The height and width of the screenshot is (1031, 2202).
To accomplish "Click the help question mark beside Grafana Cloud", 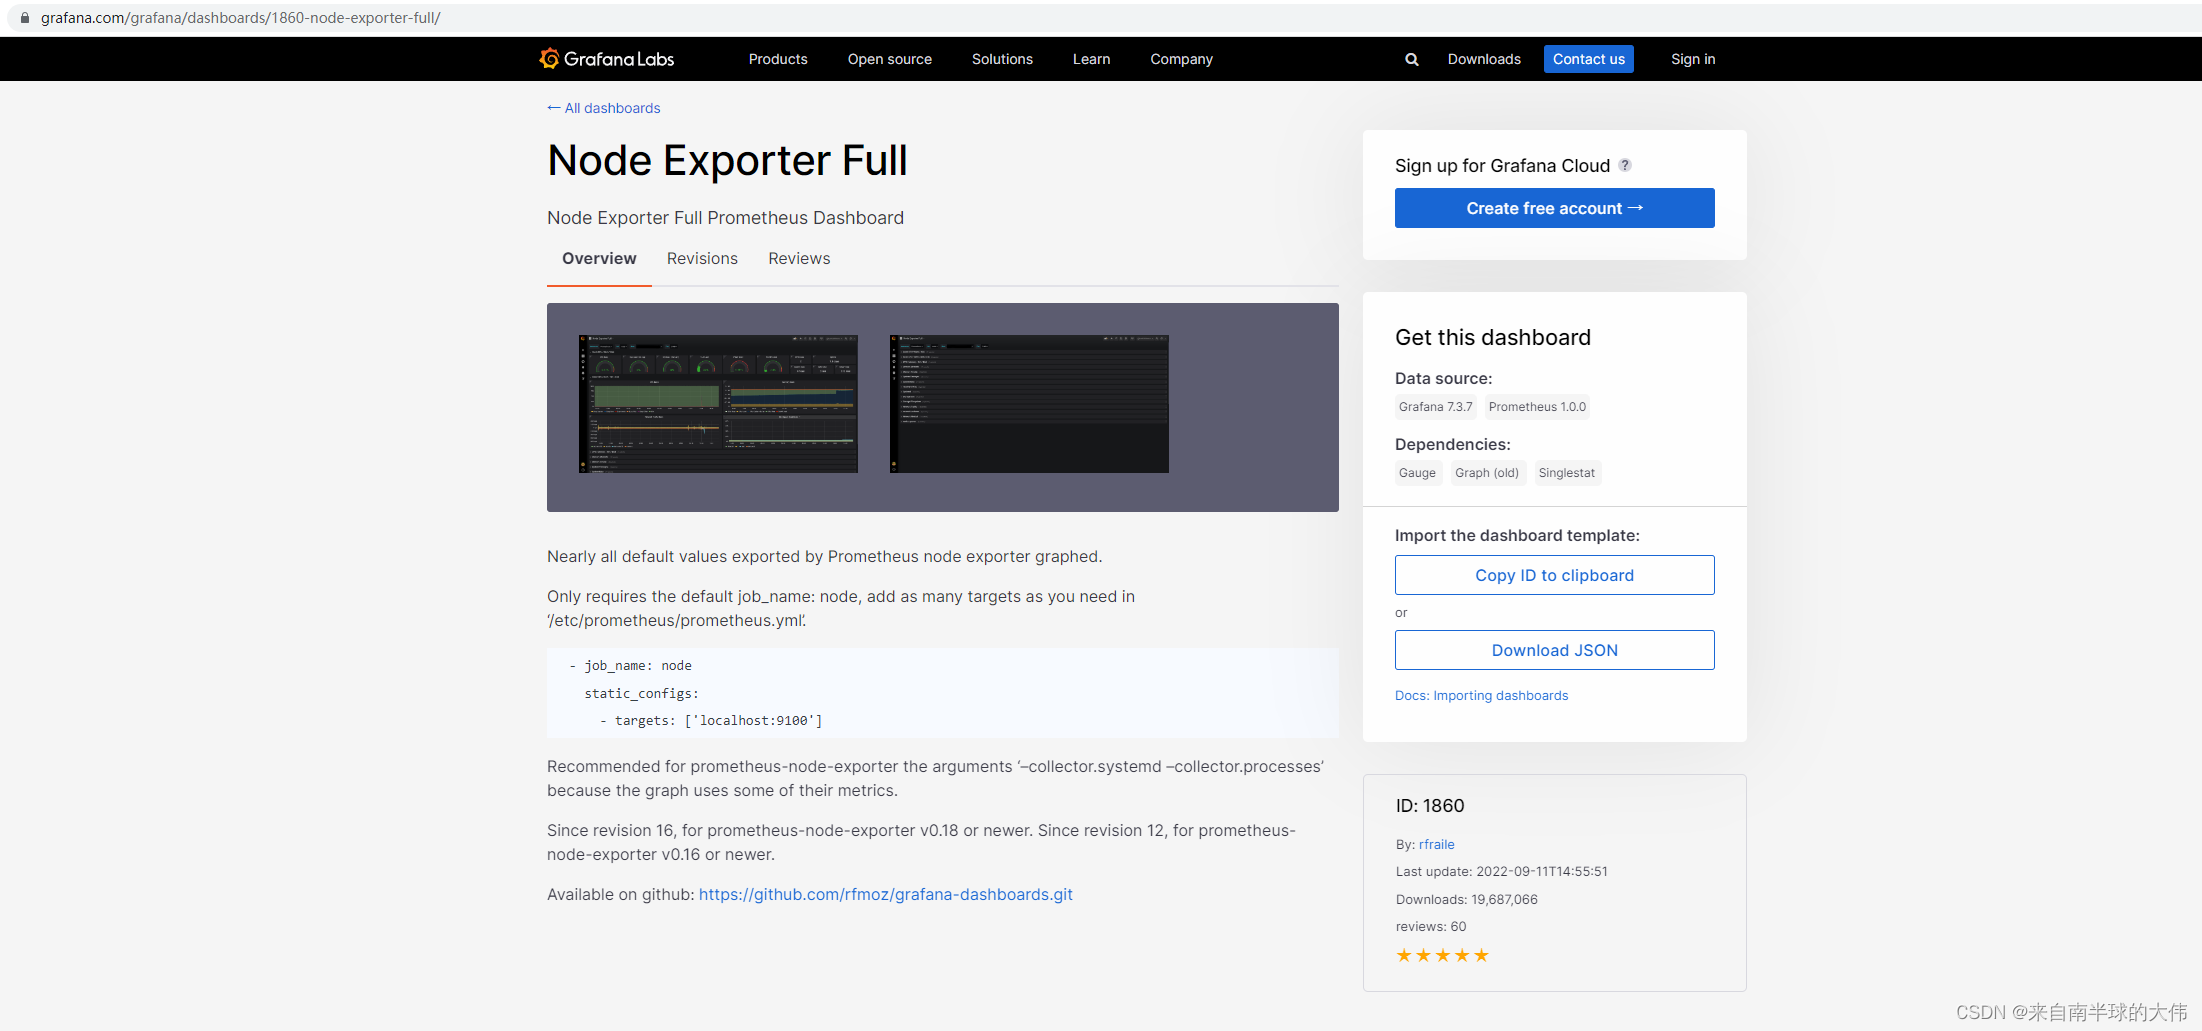I will click(x=1625, y=165).
